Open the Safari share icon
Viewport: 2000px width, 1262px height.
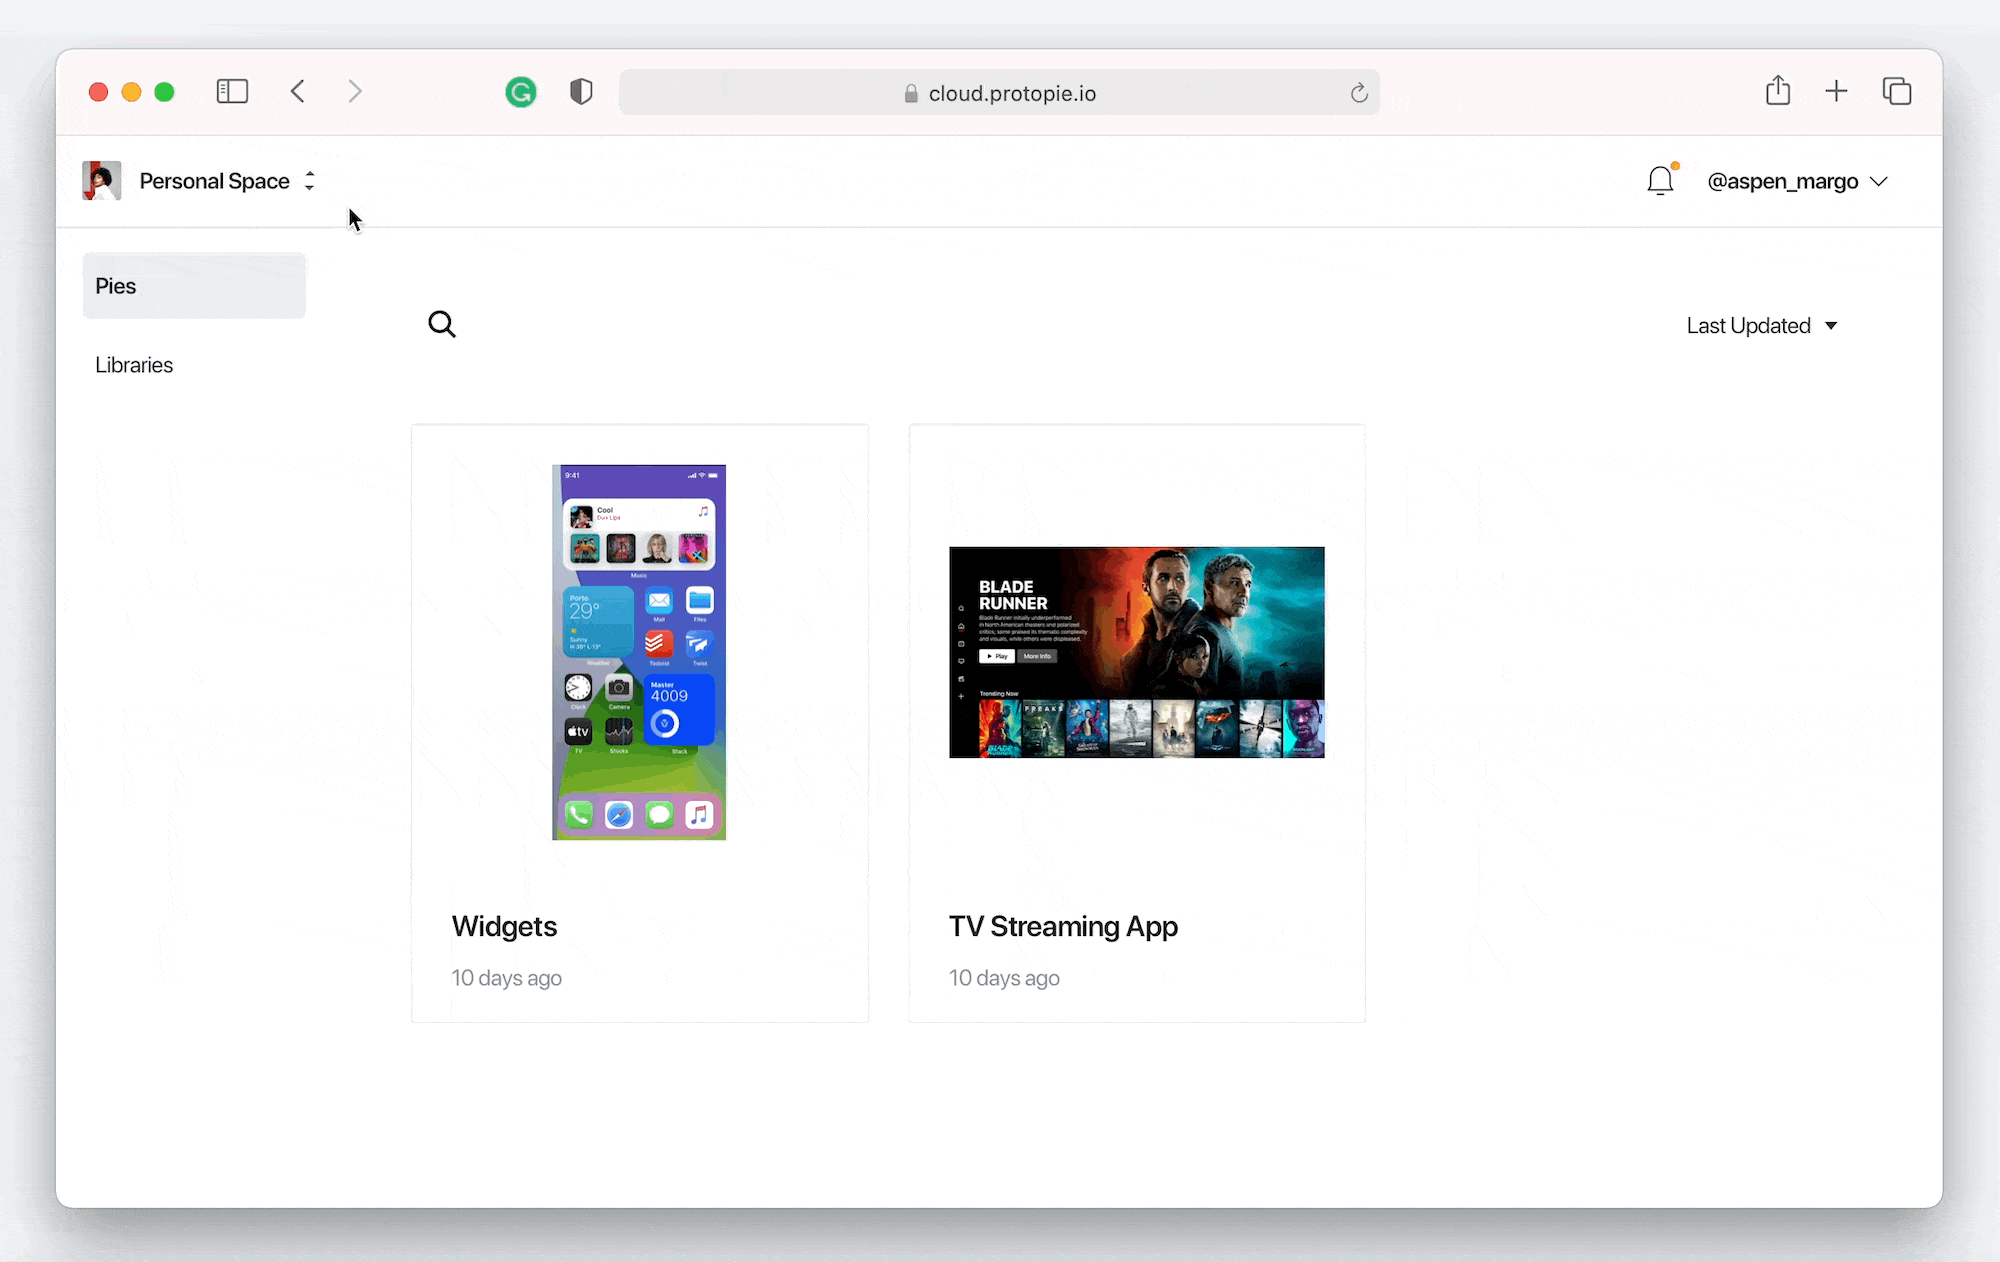tap(1778, 91)
